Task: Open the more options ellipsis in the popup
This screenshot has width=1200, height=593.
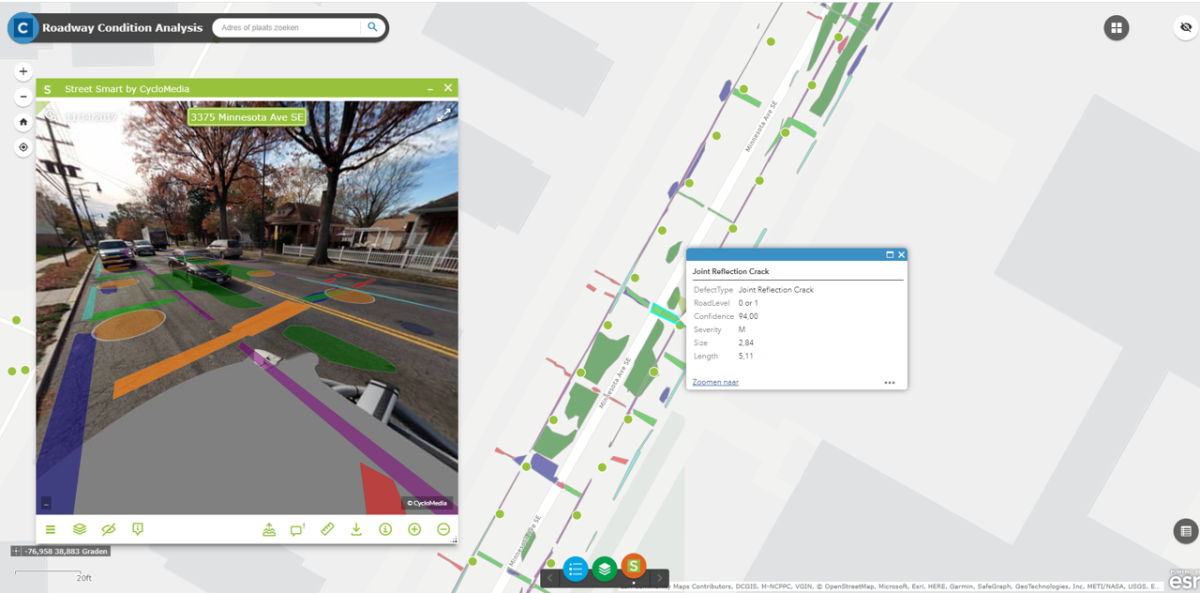Action: [889, 382]
